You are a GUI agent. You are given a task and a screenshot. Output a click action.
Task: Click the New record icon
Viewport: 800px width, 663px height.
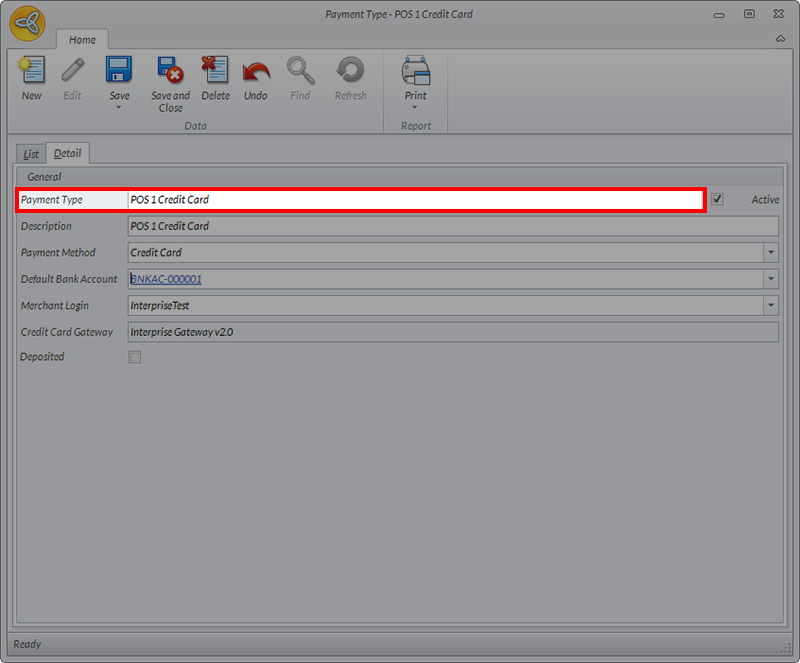click(32, 71)
